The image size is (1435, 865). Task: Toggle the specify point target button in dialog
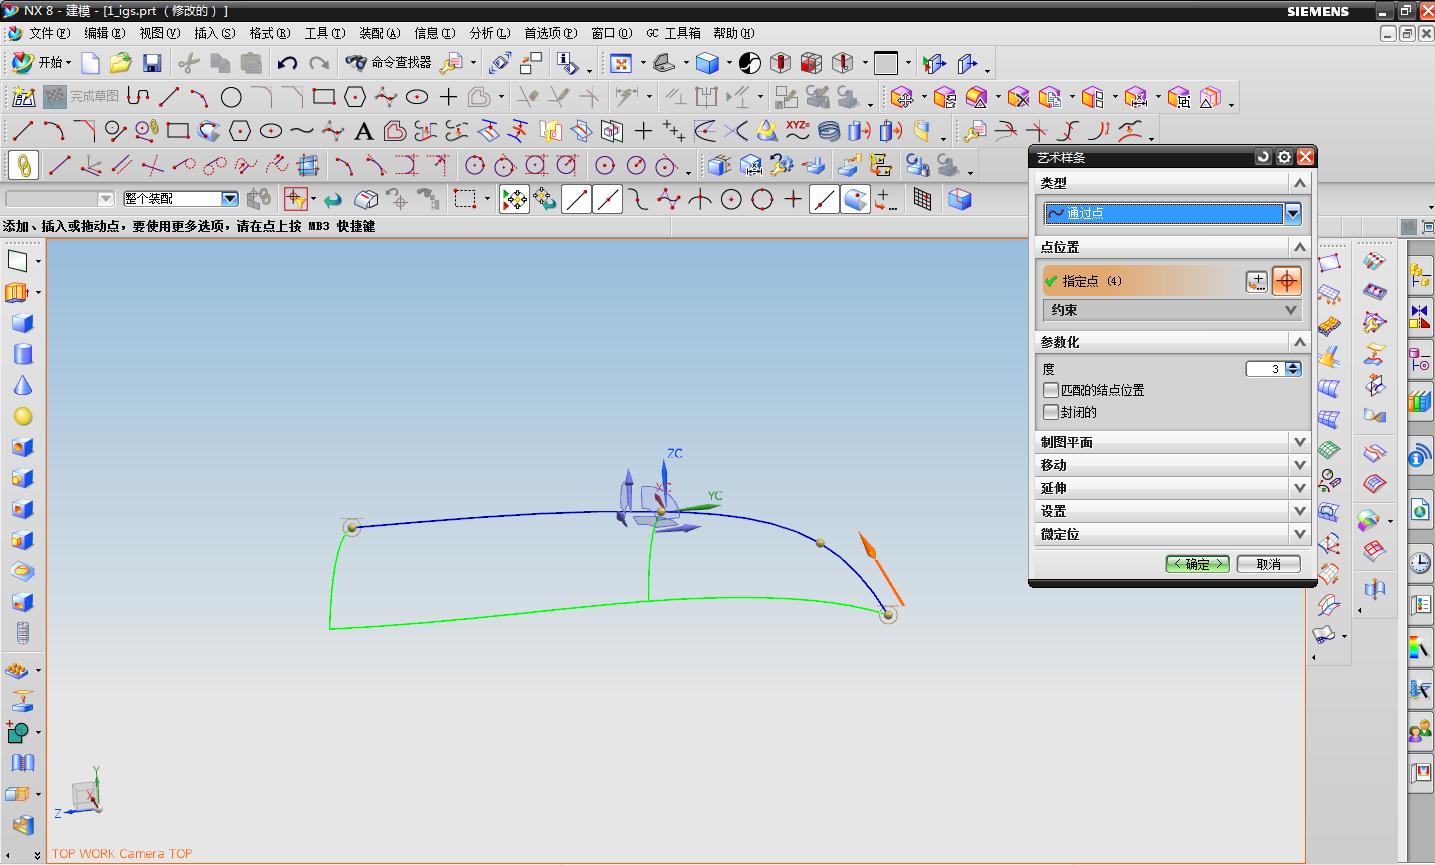click(1287, 281)
